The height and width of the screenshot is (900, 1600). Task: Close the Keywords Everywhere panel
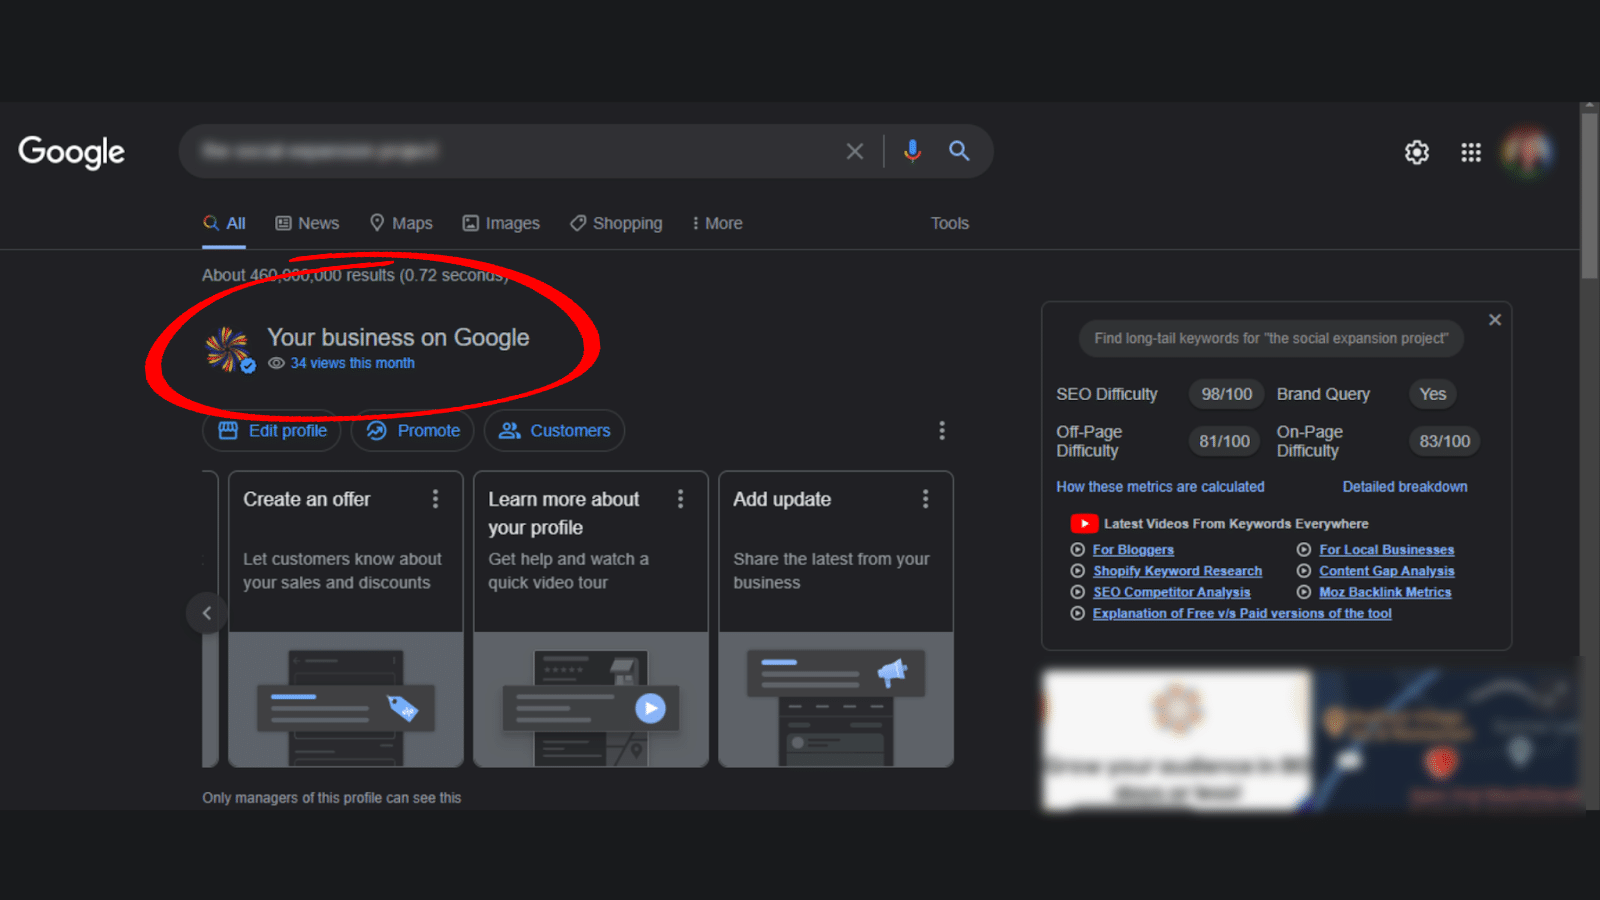[x=1495, y=320]
